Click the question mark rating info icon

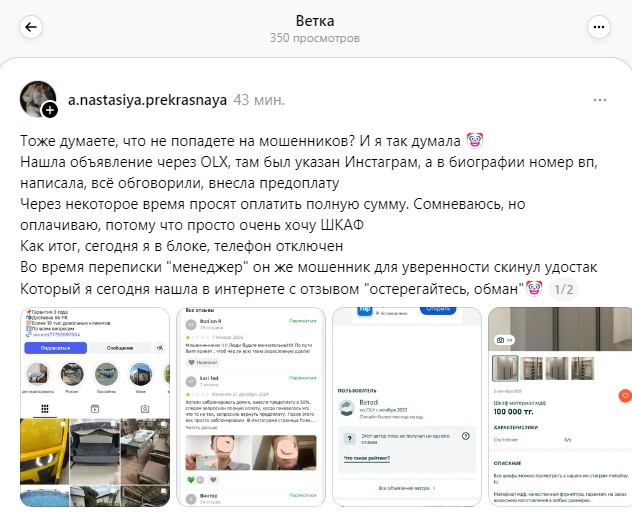click(466, 436)
